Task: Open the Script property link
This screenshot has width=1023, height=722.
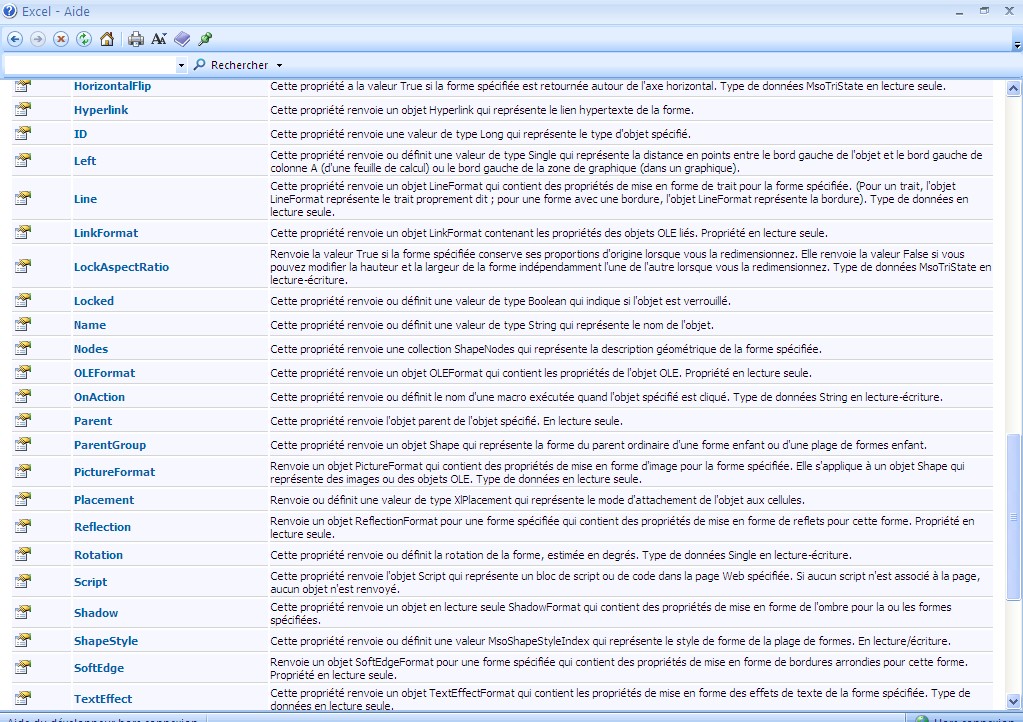Action: click(x=91, y=582)
